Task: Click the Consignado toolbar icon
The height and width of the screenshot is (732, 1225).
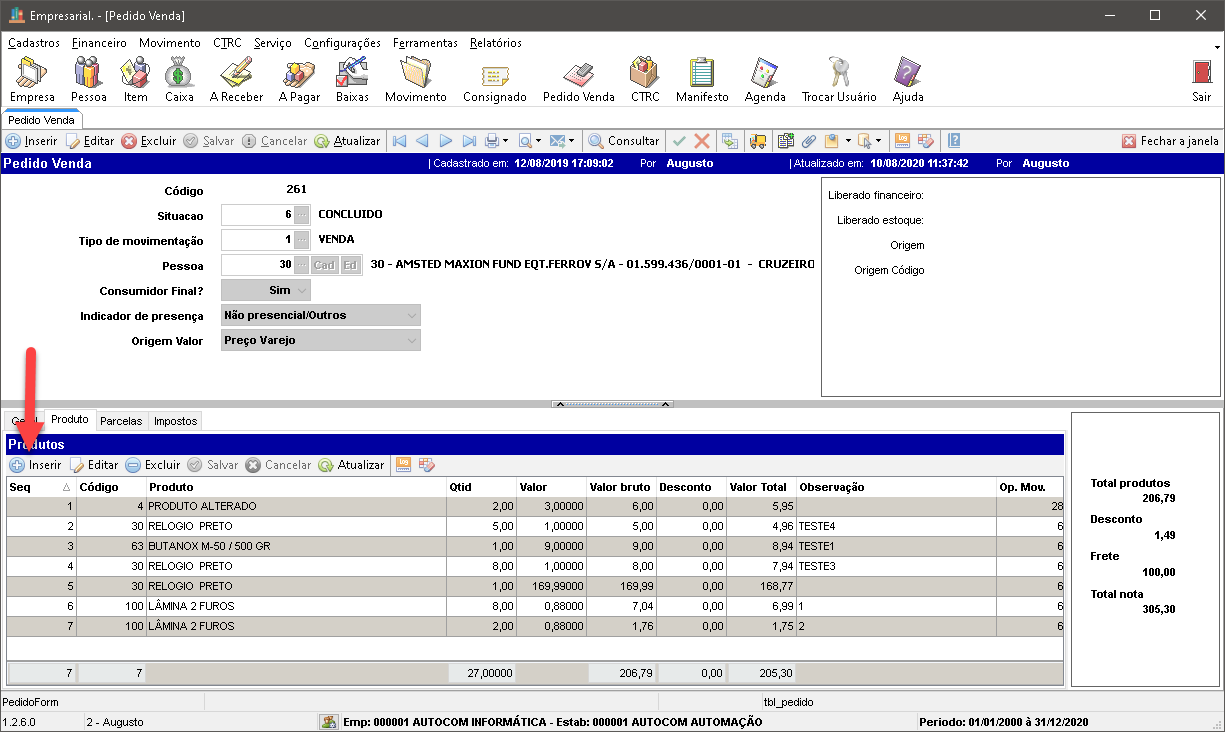Action: [494, 78]
